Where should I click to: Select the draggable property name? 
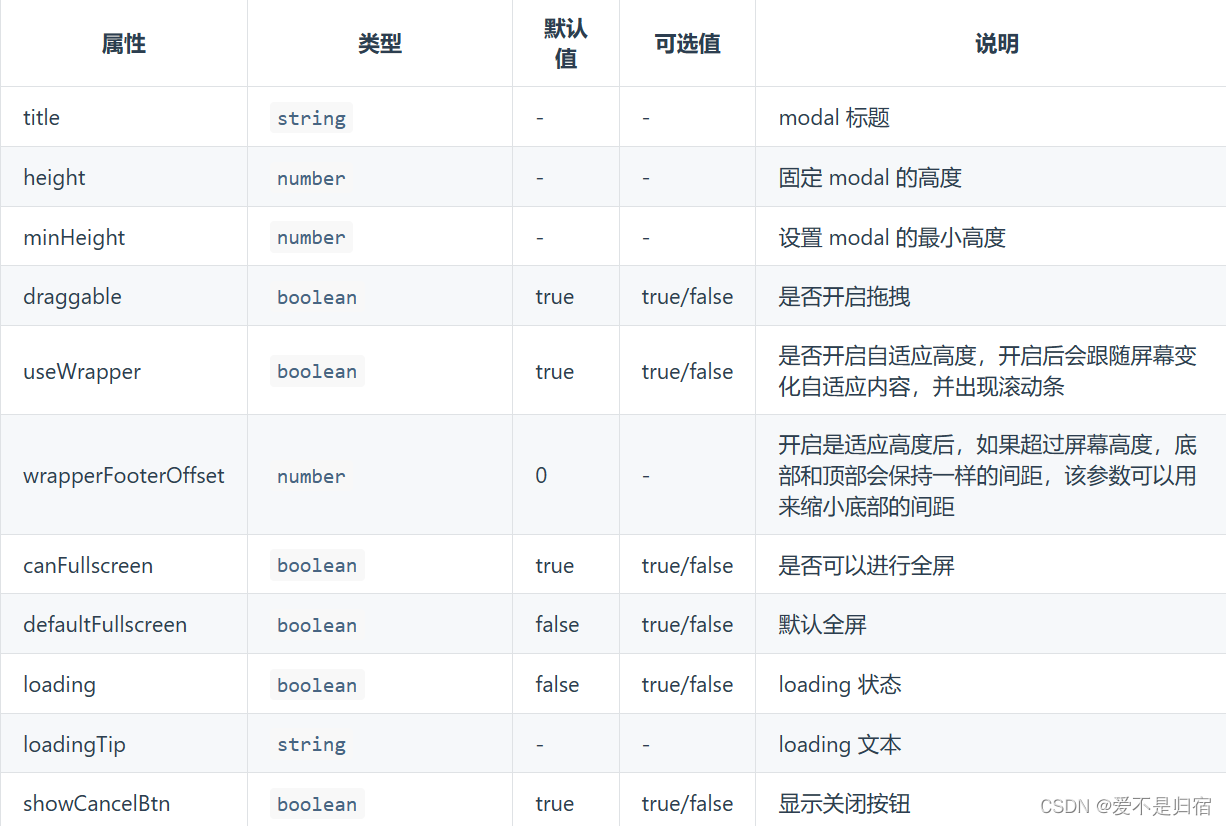(72, 296)
